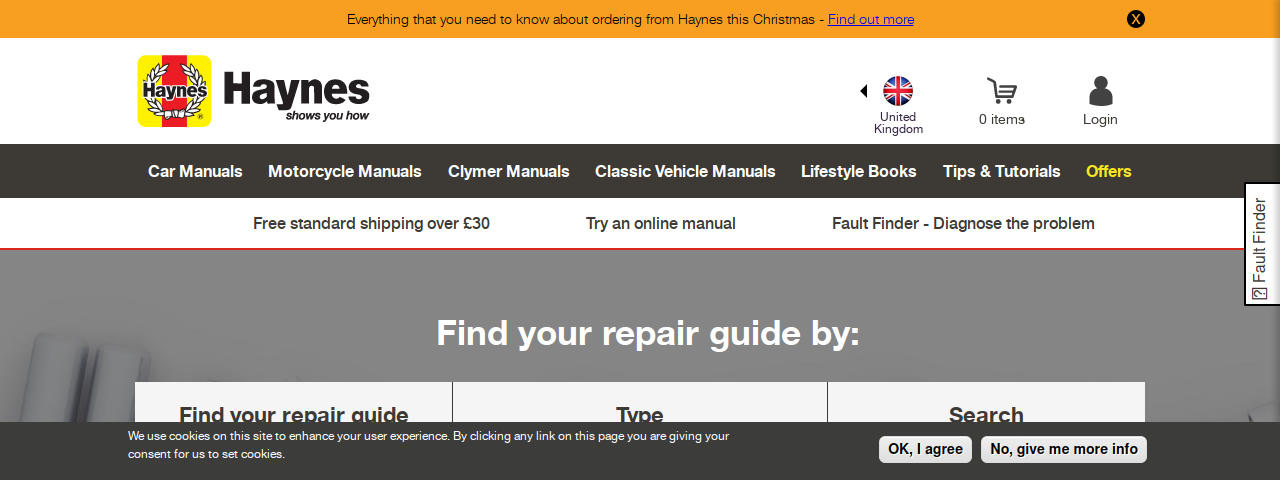Click the yellow Offers menu item
The height and width of the screenshot is (480, 1280).
point(1108,171)
